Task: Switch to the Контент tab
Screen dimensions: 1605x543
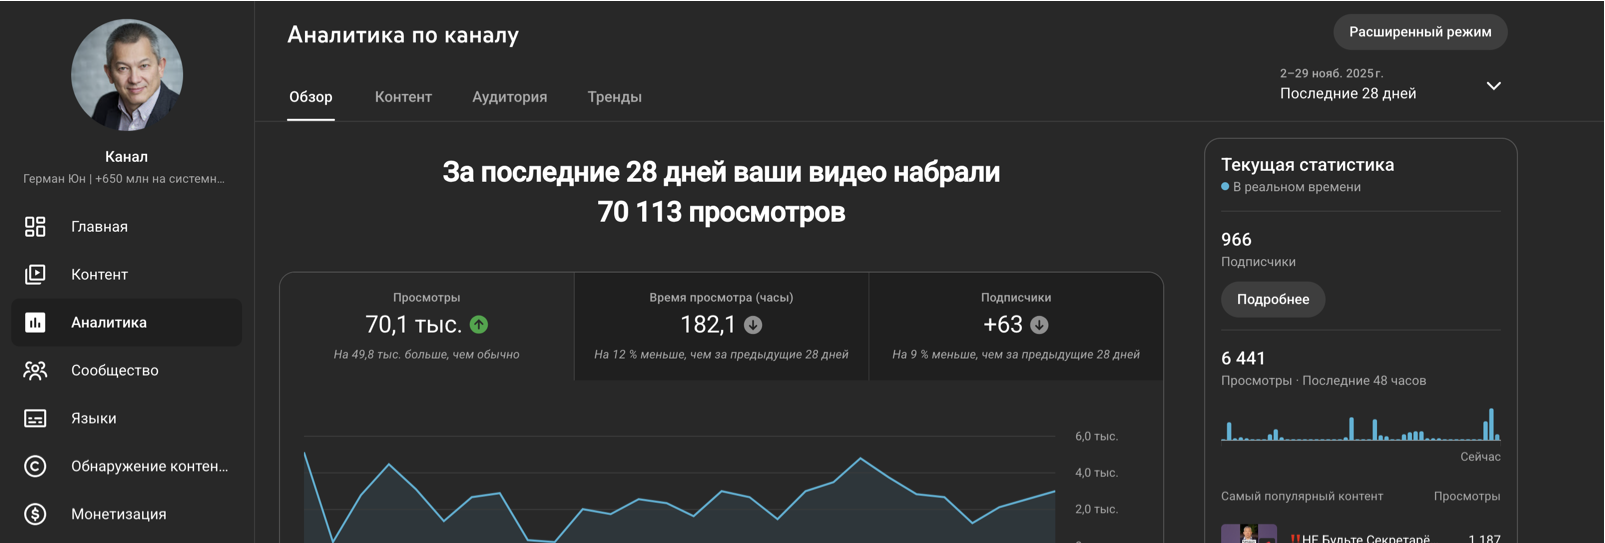Action: [x=403, y=97]
